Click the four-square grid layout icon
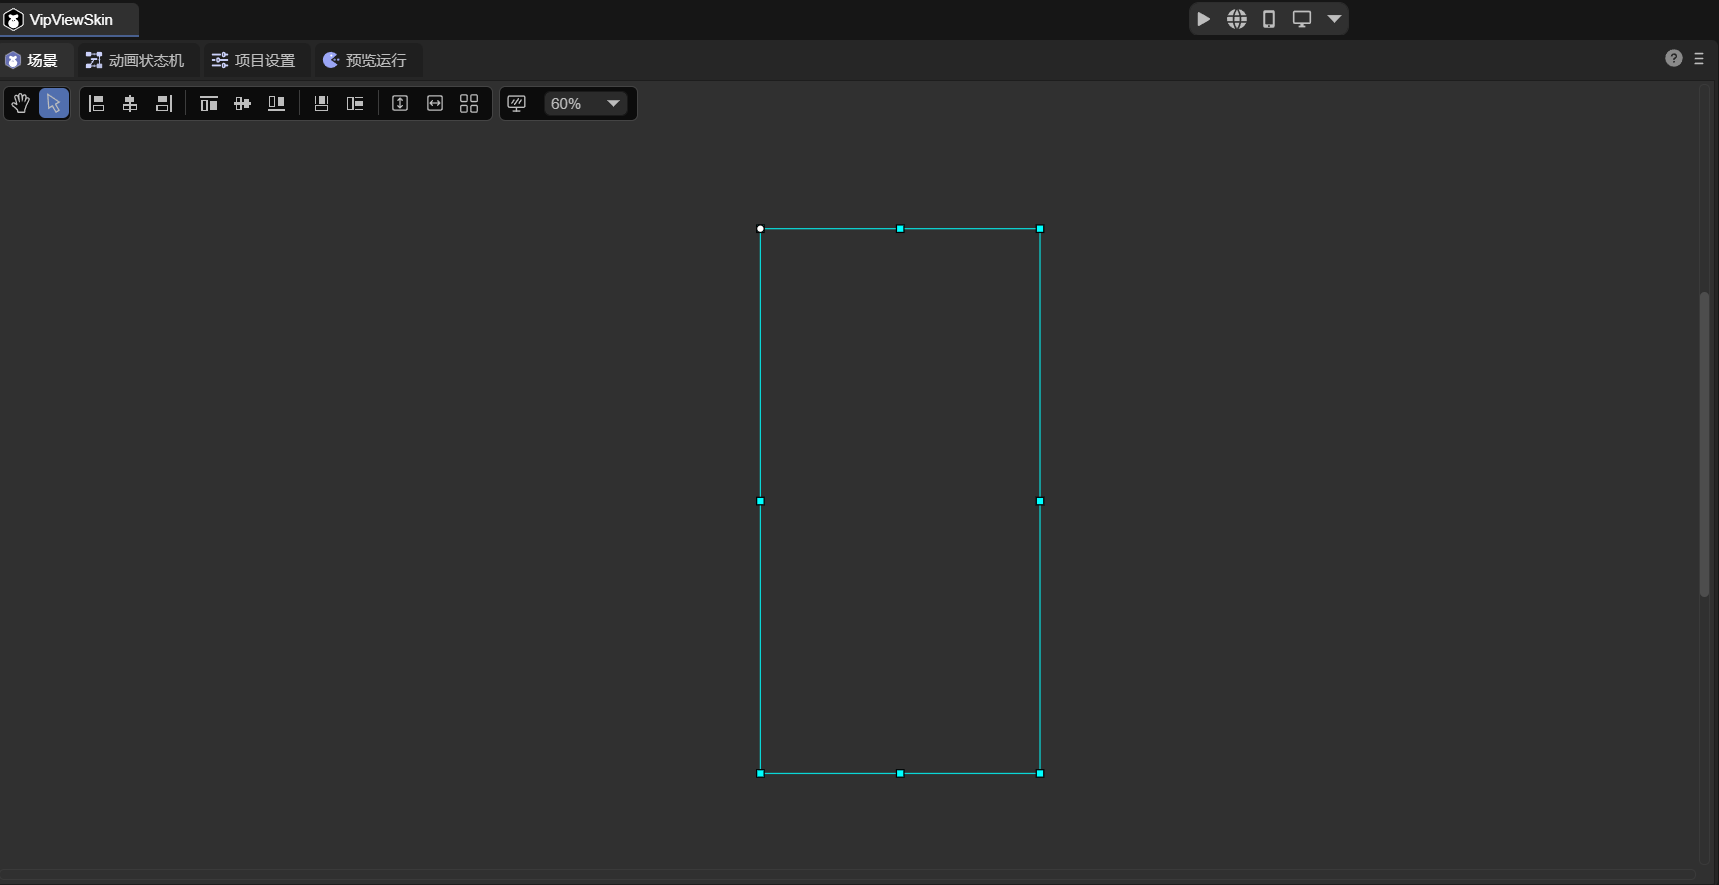Viewport: 1719px width, 885px height. point(469,104)
